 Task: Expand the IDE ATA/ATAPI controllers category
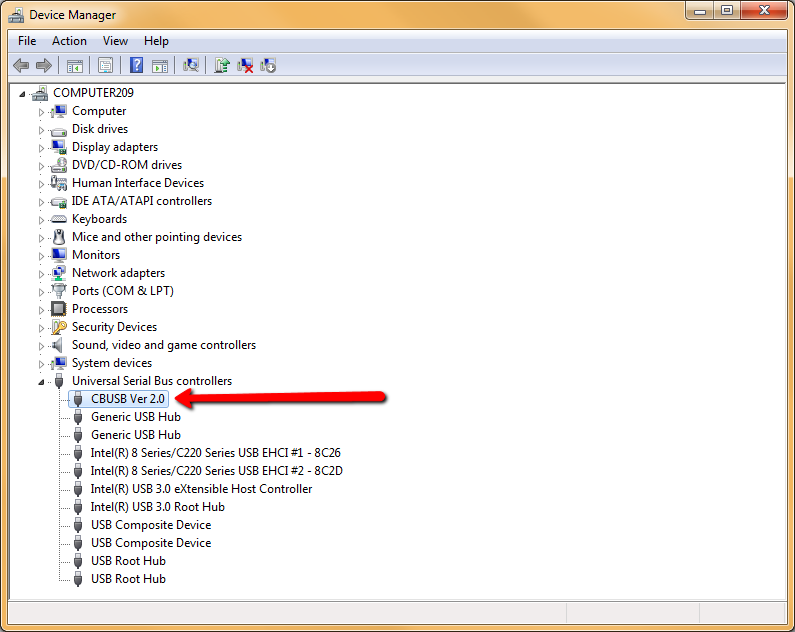41,202
